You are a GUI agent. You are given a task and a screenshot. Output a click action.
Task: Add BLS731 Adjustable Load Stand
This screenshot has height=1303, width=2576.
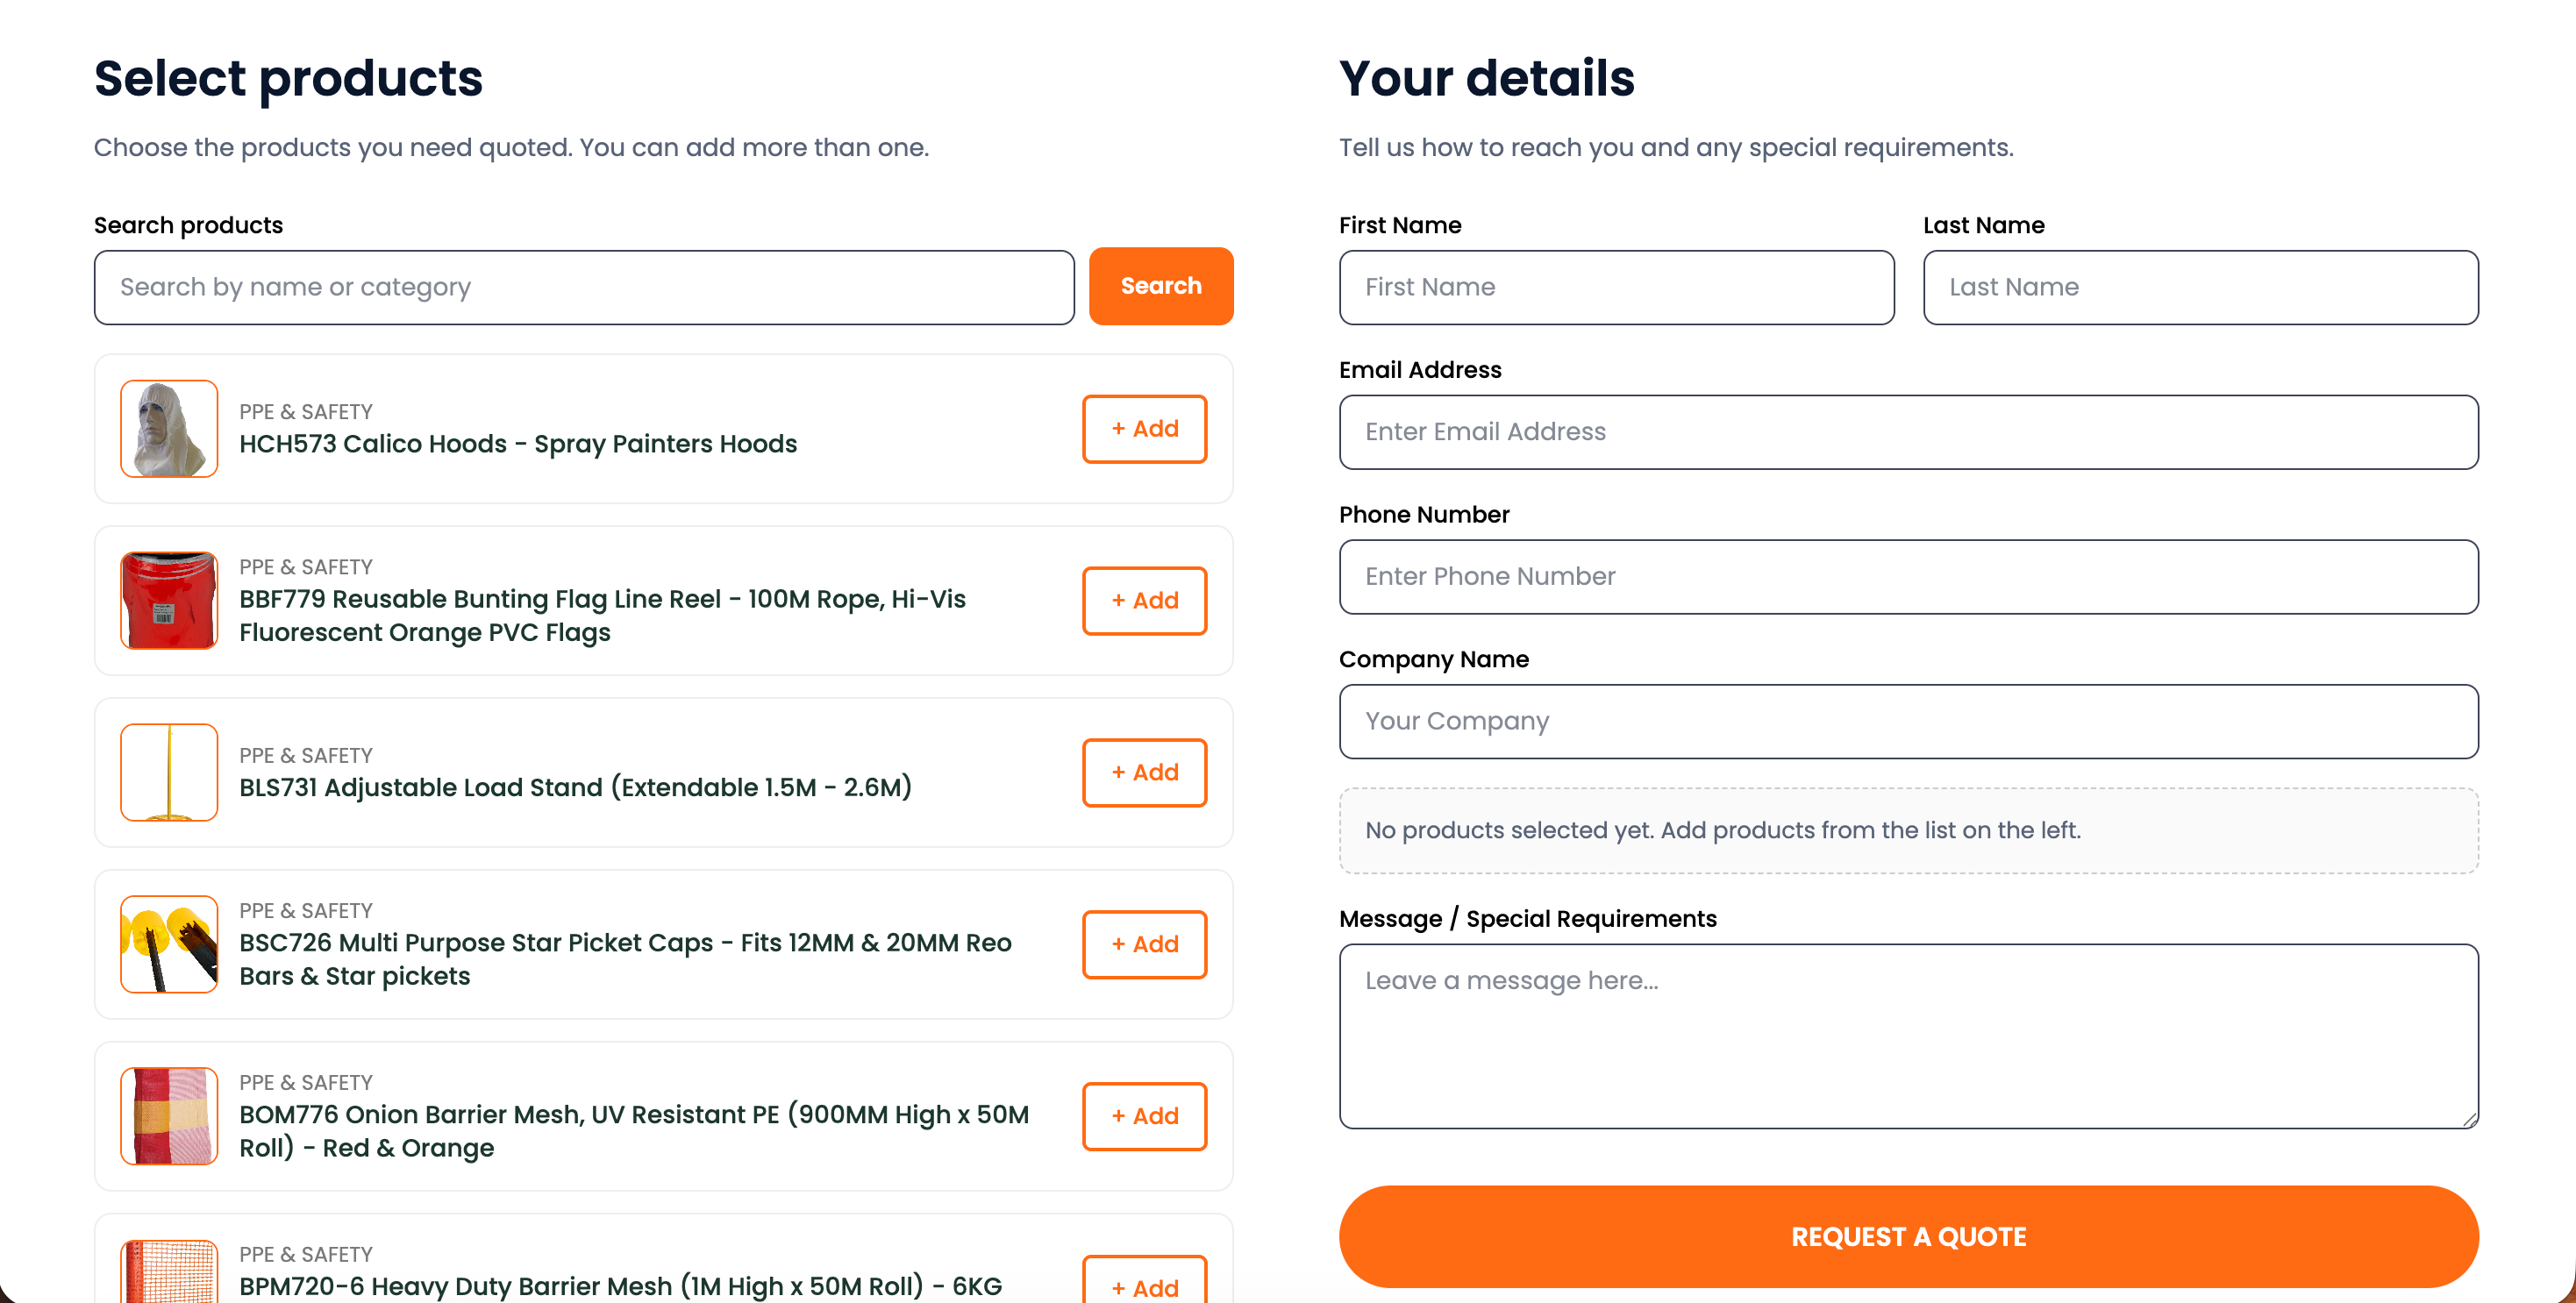tap(1144, 773)
